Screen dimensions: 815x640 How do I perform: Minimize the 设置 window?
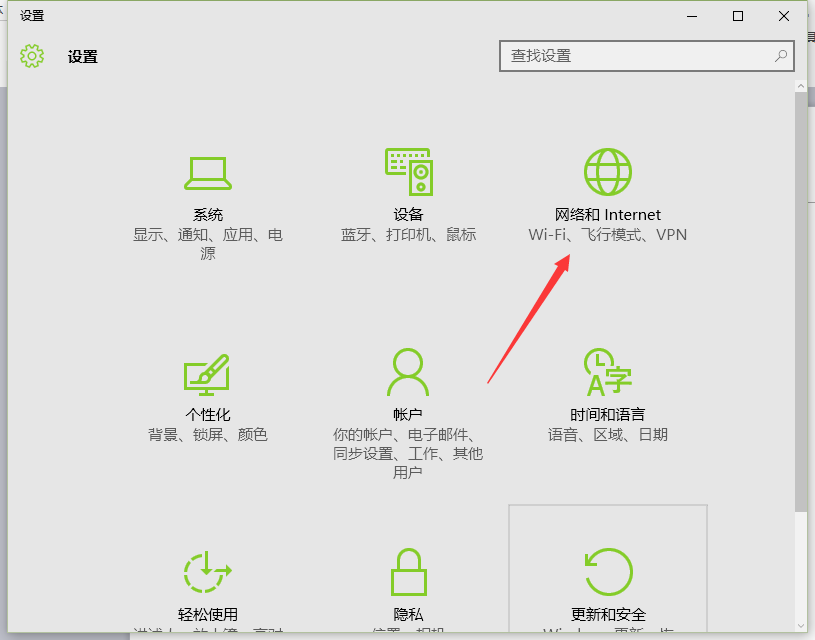(x=692, y=16)
